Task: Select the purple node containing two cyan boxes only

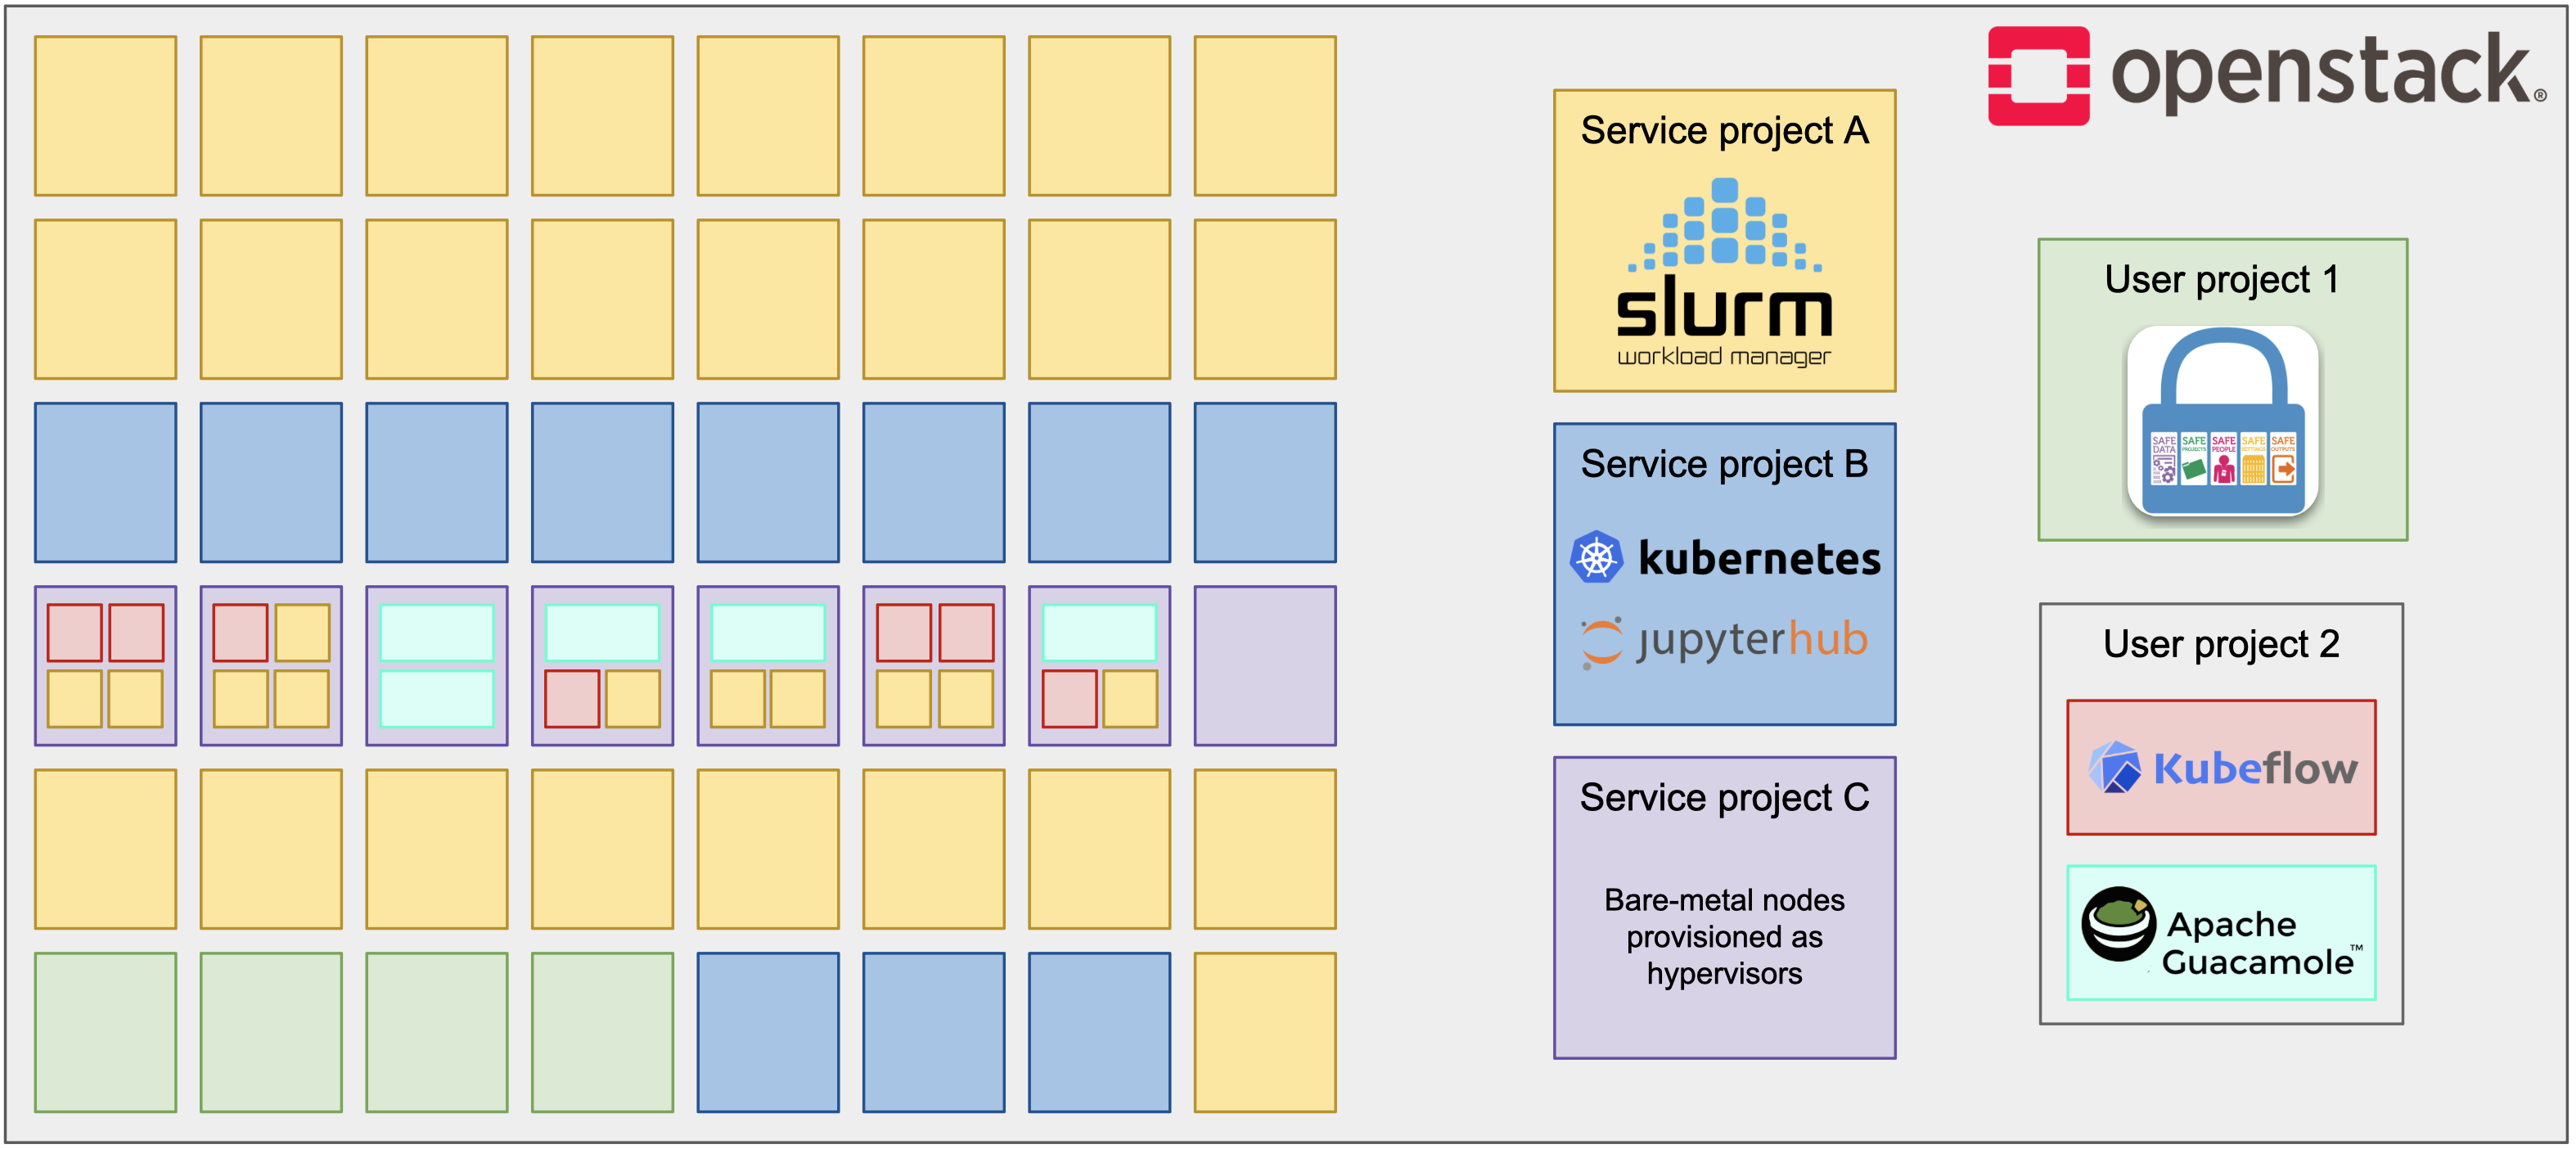Action: [x=437, y=666]
